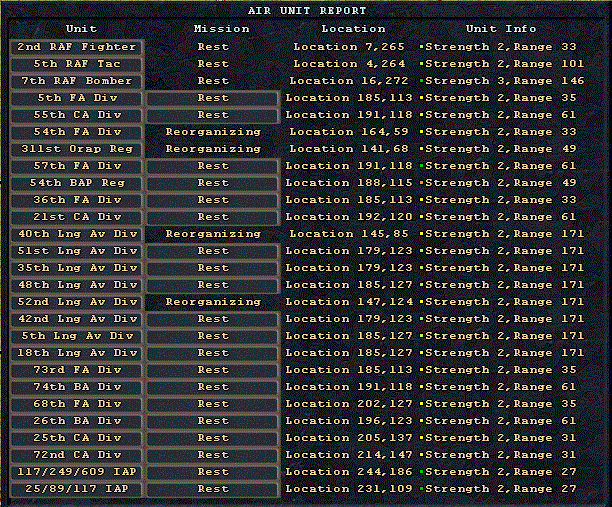This screenshot has height=507, width=612.
Task: Select the 2nd RAF Fighter unit
Action: point(77,47)
